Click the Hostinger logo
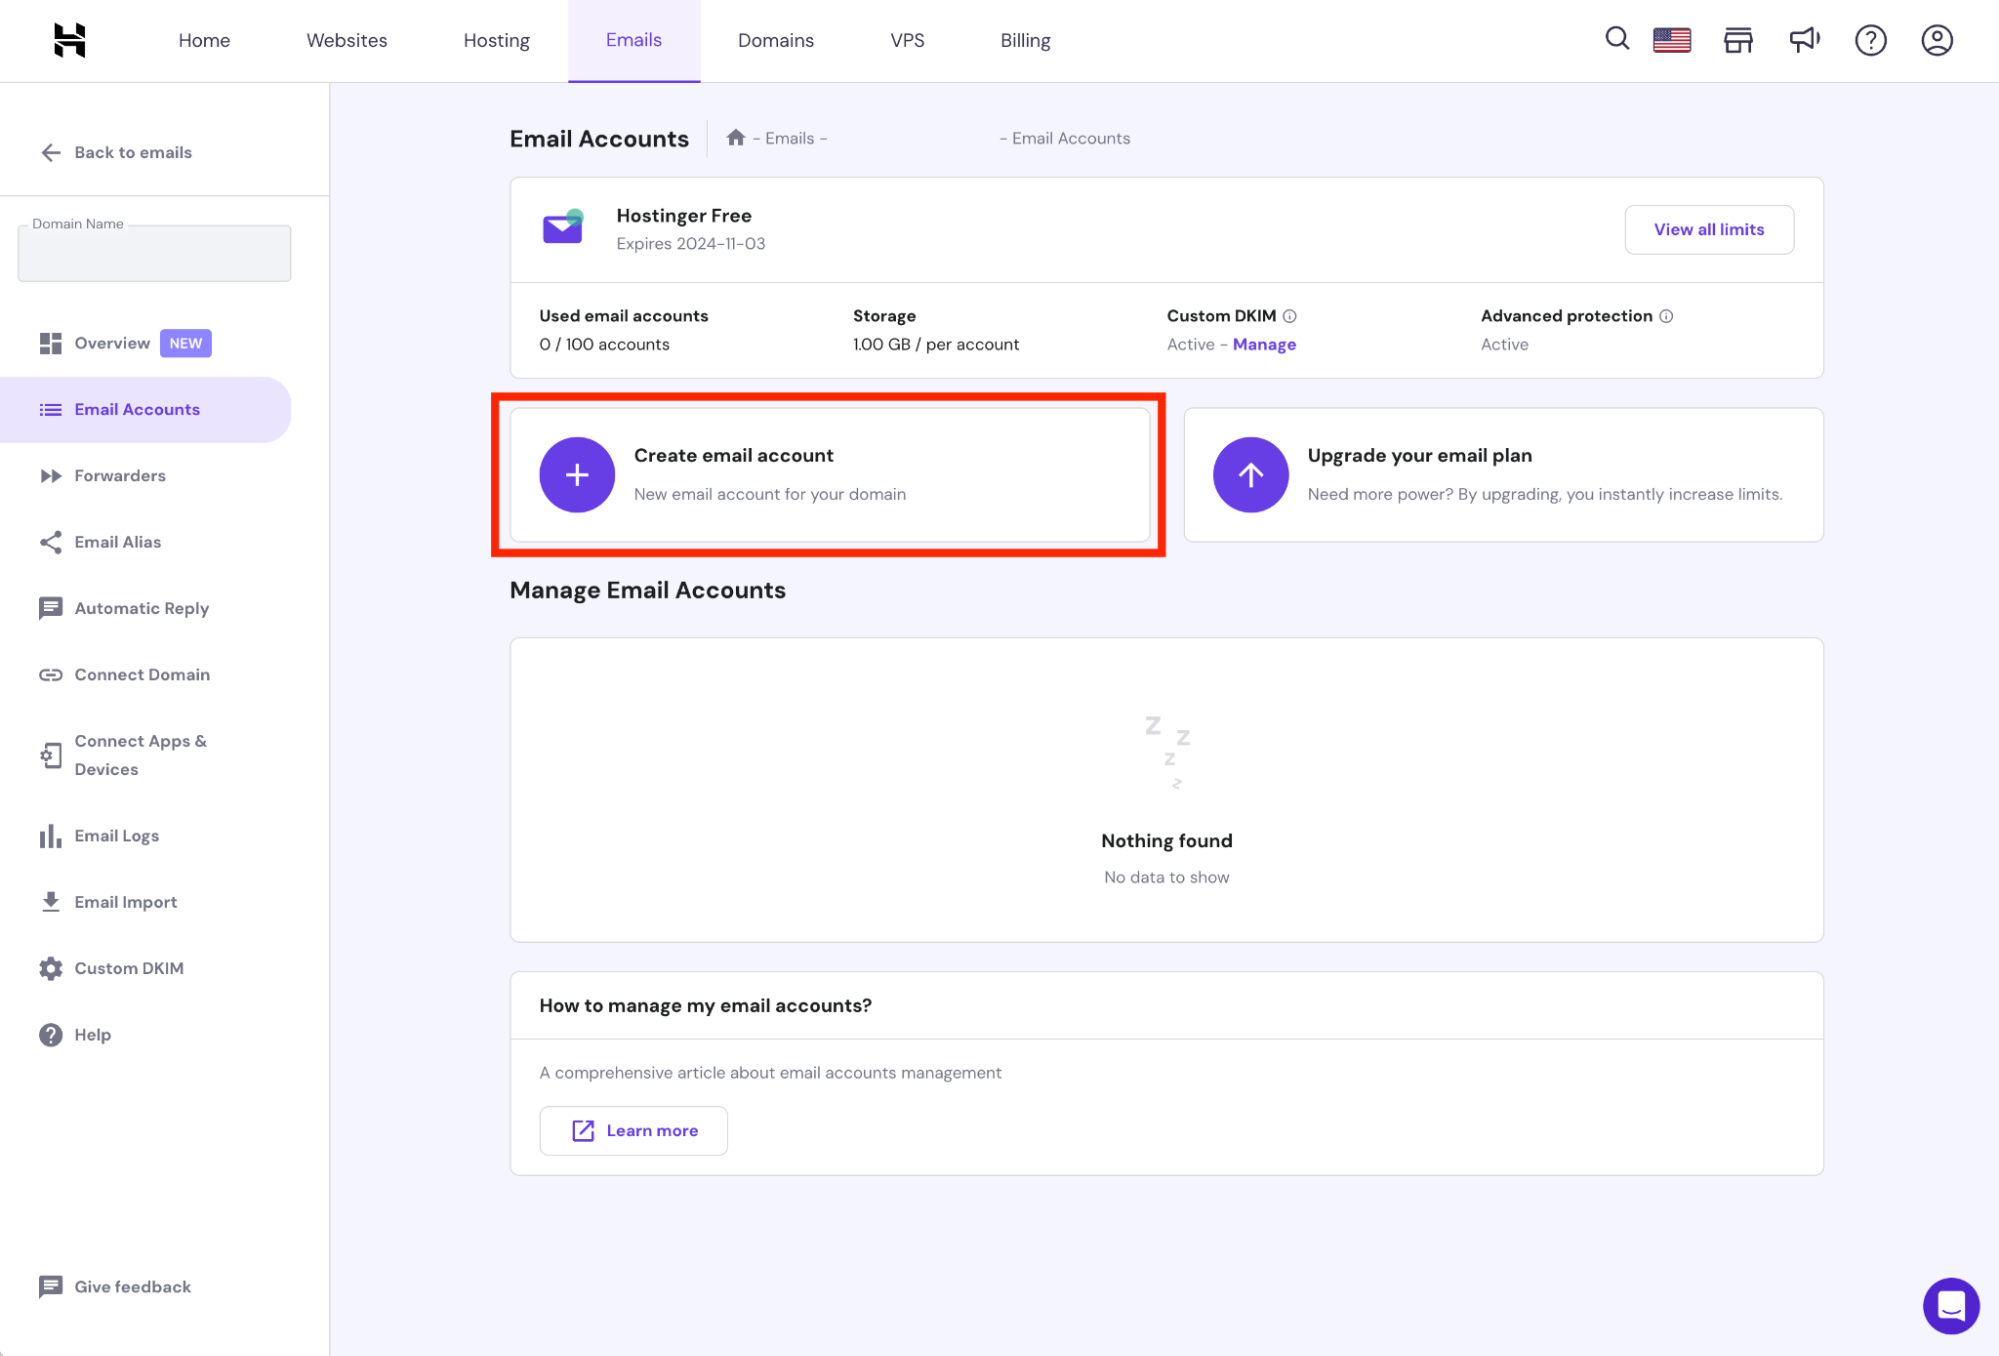This screenshot has width=1999, height=1356. coord(69,40)
